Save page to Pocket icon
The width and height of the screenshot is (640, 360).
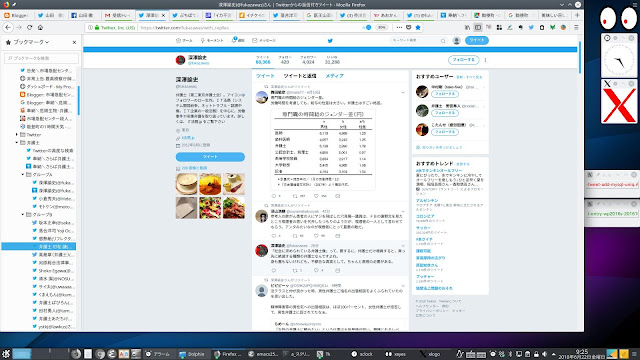tap(409, 27)
